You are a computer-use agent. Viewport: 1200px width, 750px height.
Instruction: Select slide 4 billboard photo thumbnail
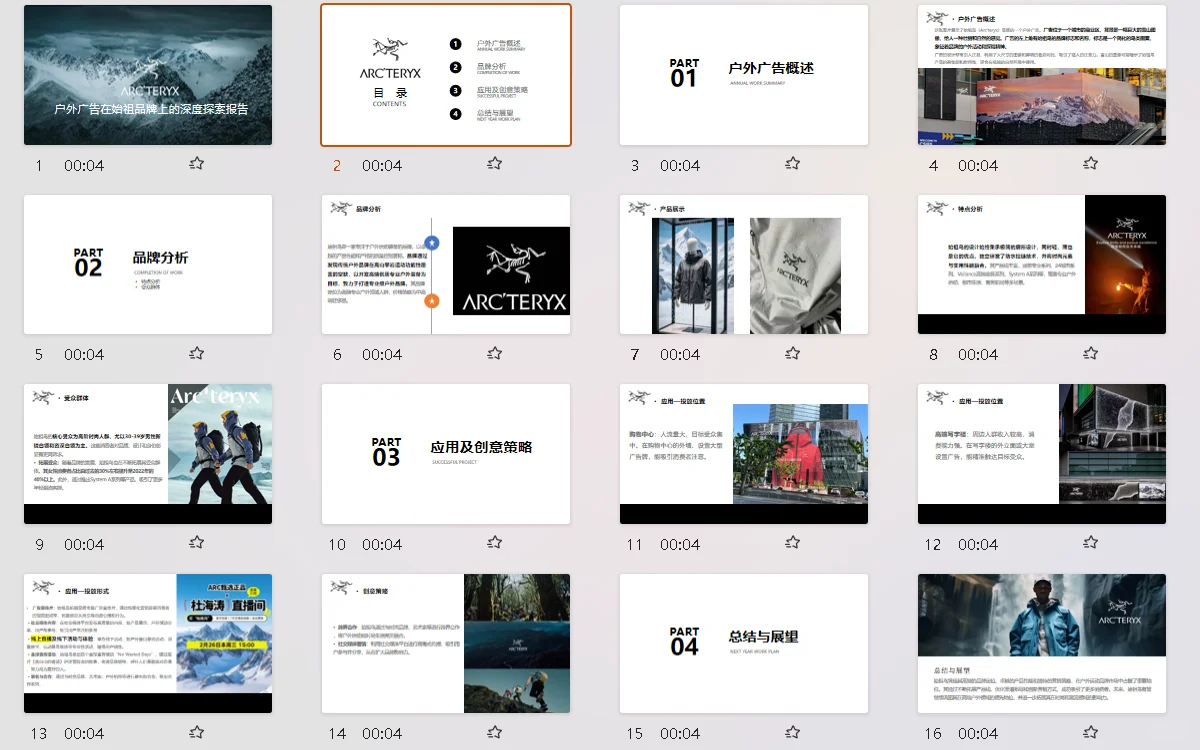[1042, 75]
